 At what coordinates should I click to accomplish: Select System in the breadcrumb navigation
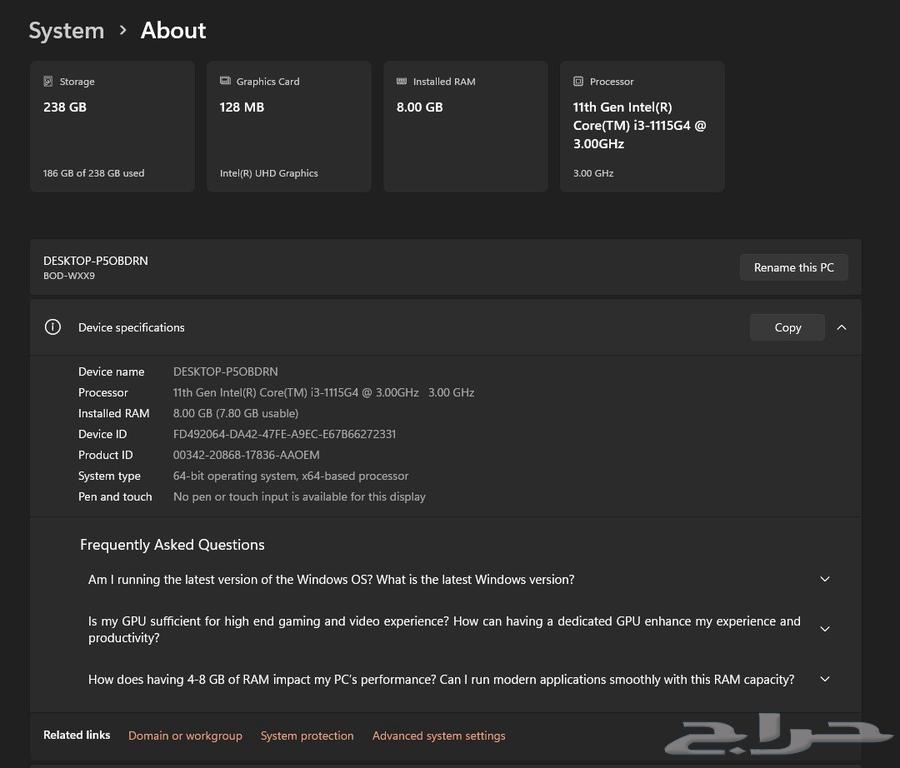click(66, 30)
